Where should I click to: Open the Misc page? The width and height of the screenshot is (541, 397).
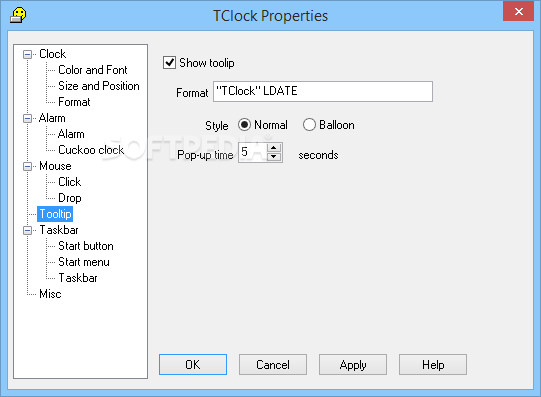click(x=50, y=294)
